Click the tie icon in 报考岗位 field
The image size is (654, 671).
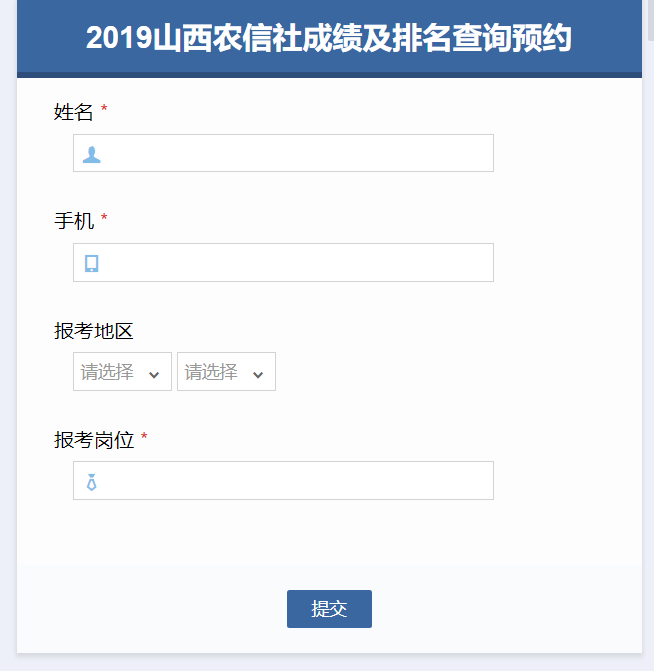(x=91, y=481)
